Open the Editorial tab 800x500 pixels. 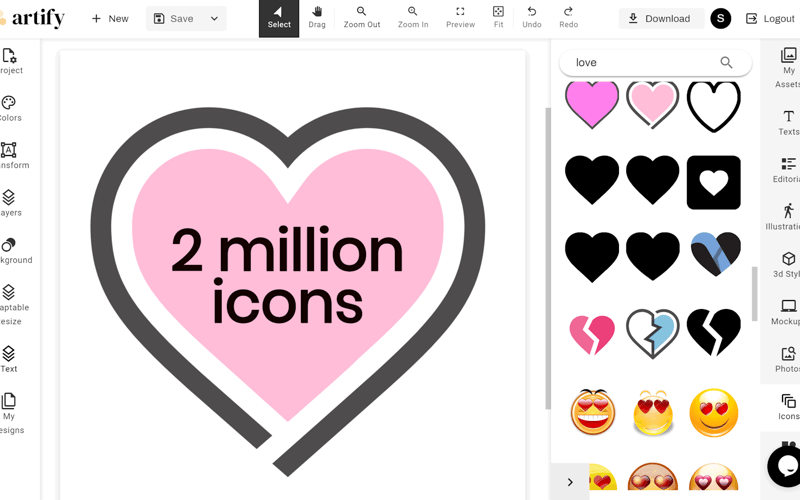click(x=787, y=170)
